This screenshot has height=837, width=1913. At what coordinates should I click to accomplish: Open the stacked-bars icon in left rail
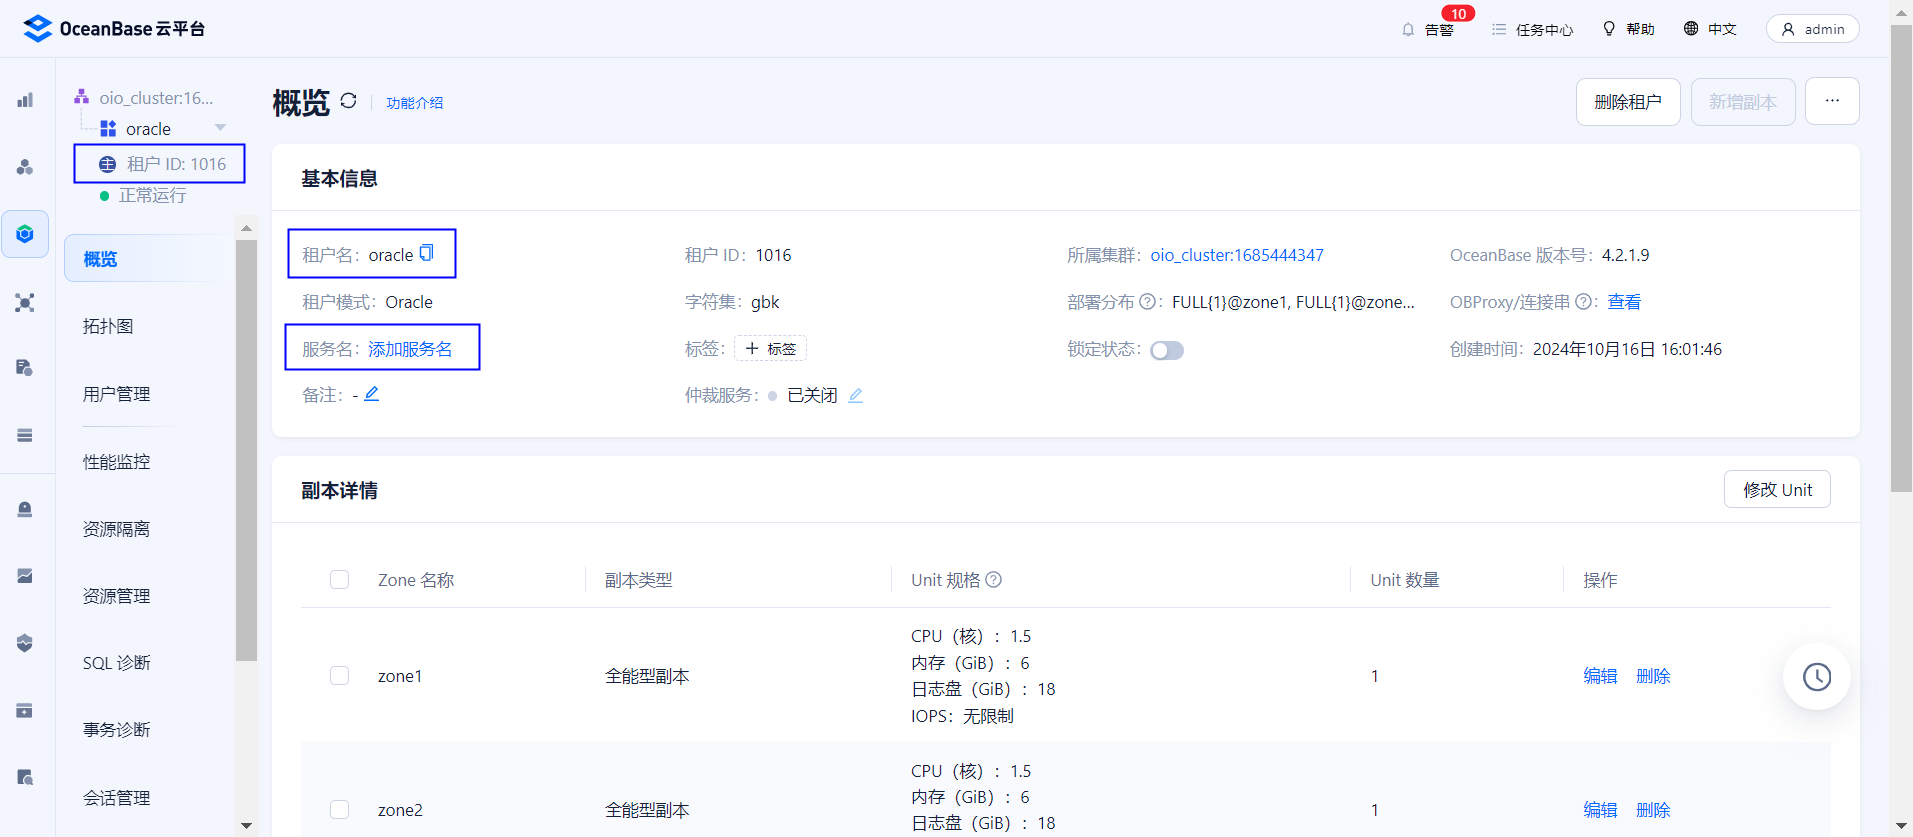click(x=25, y=435)
